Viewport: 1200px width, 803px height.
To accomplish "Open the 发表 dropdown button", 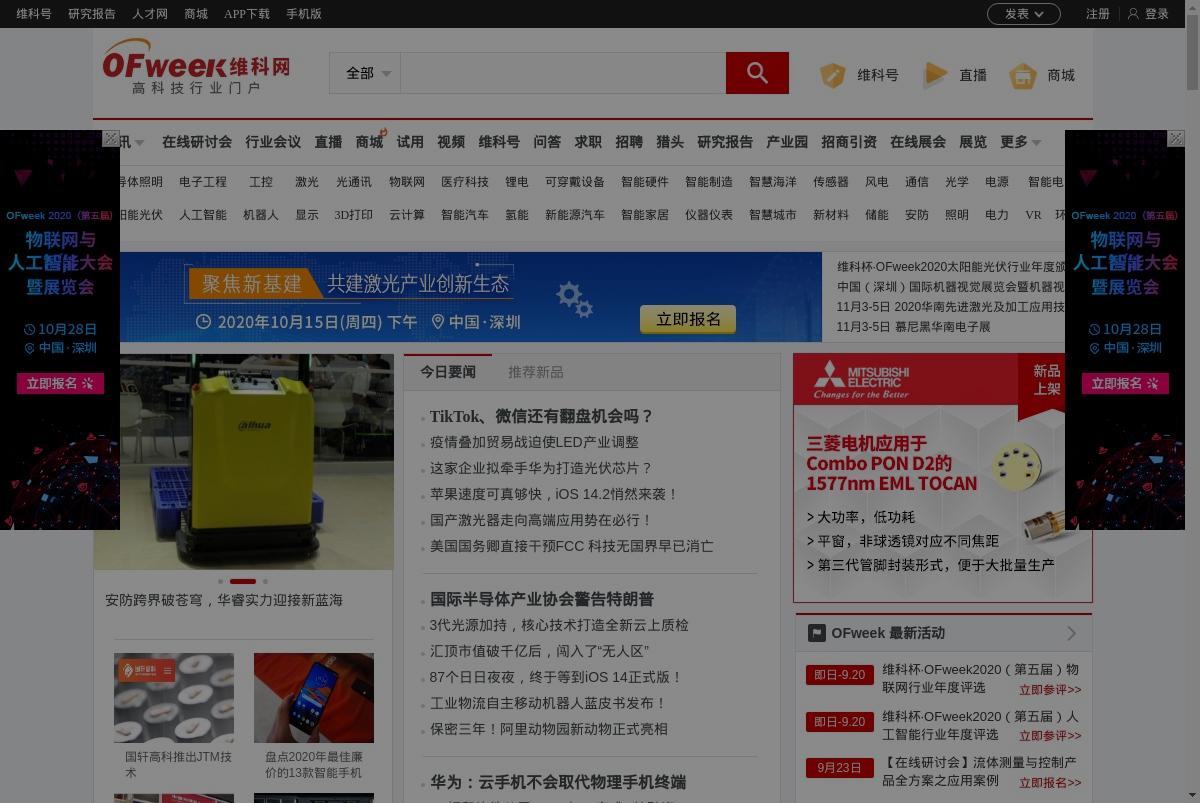I will tap(1024, 14).
